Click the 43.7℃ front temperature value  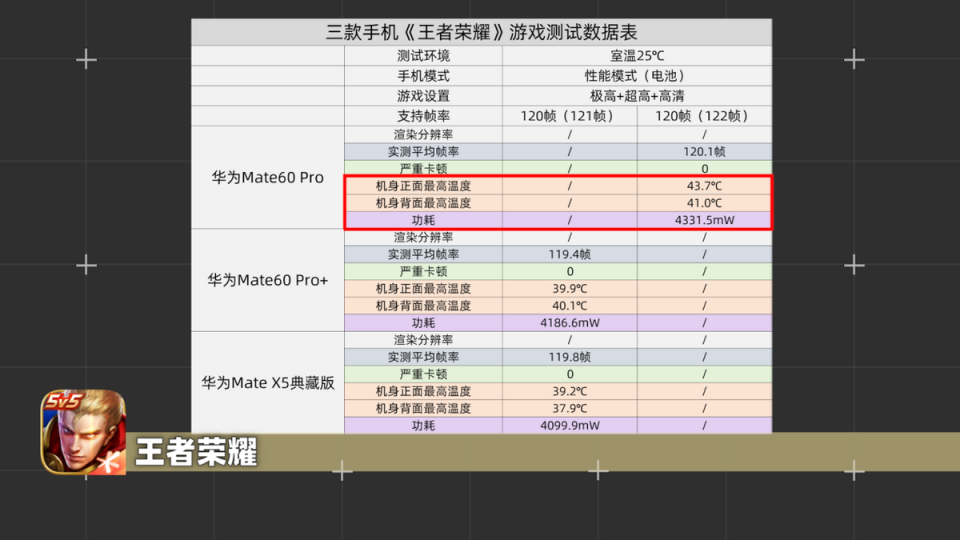click(704, 186)
